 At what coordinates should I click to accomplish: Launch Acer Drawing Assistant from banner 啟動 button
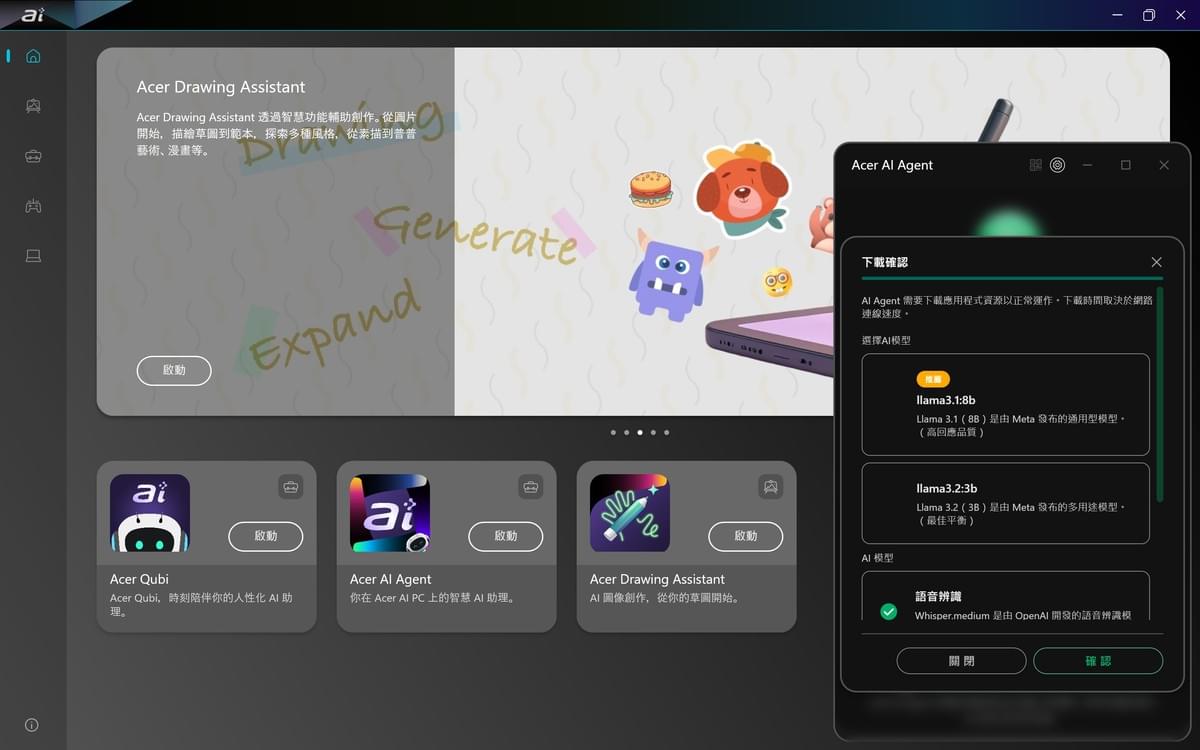(x=174, y=370)
